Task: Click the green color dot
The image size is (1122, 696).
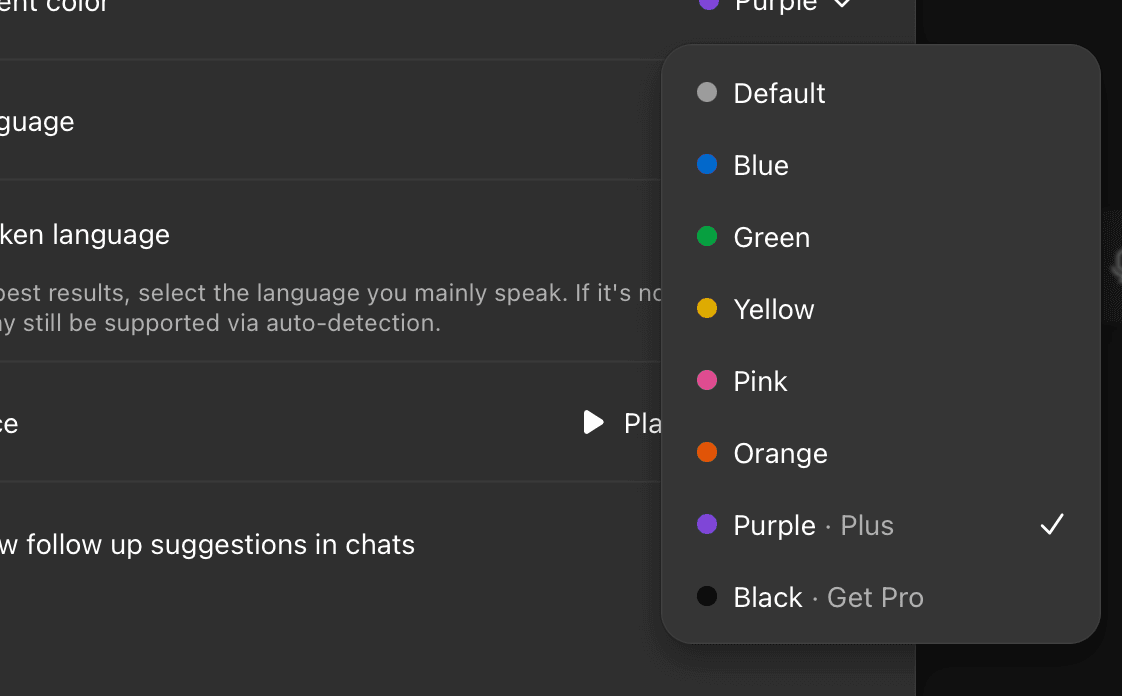Action: (x=707, y=236)
